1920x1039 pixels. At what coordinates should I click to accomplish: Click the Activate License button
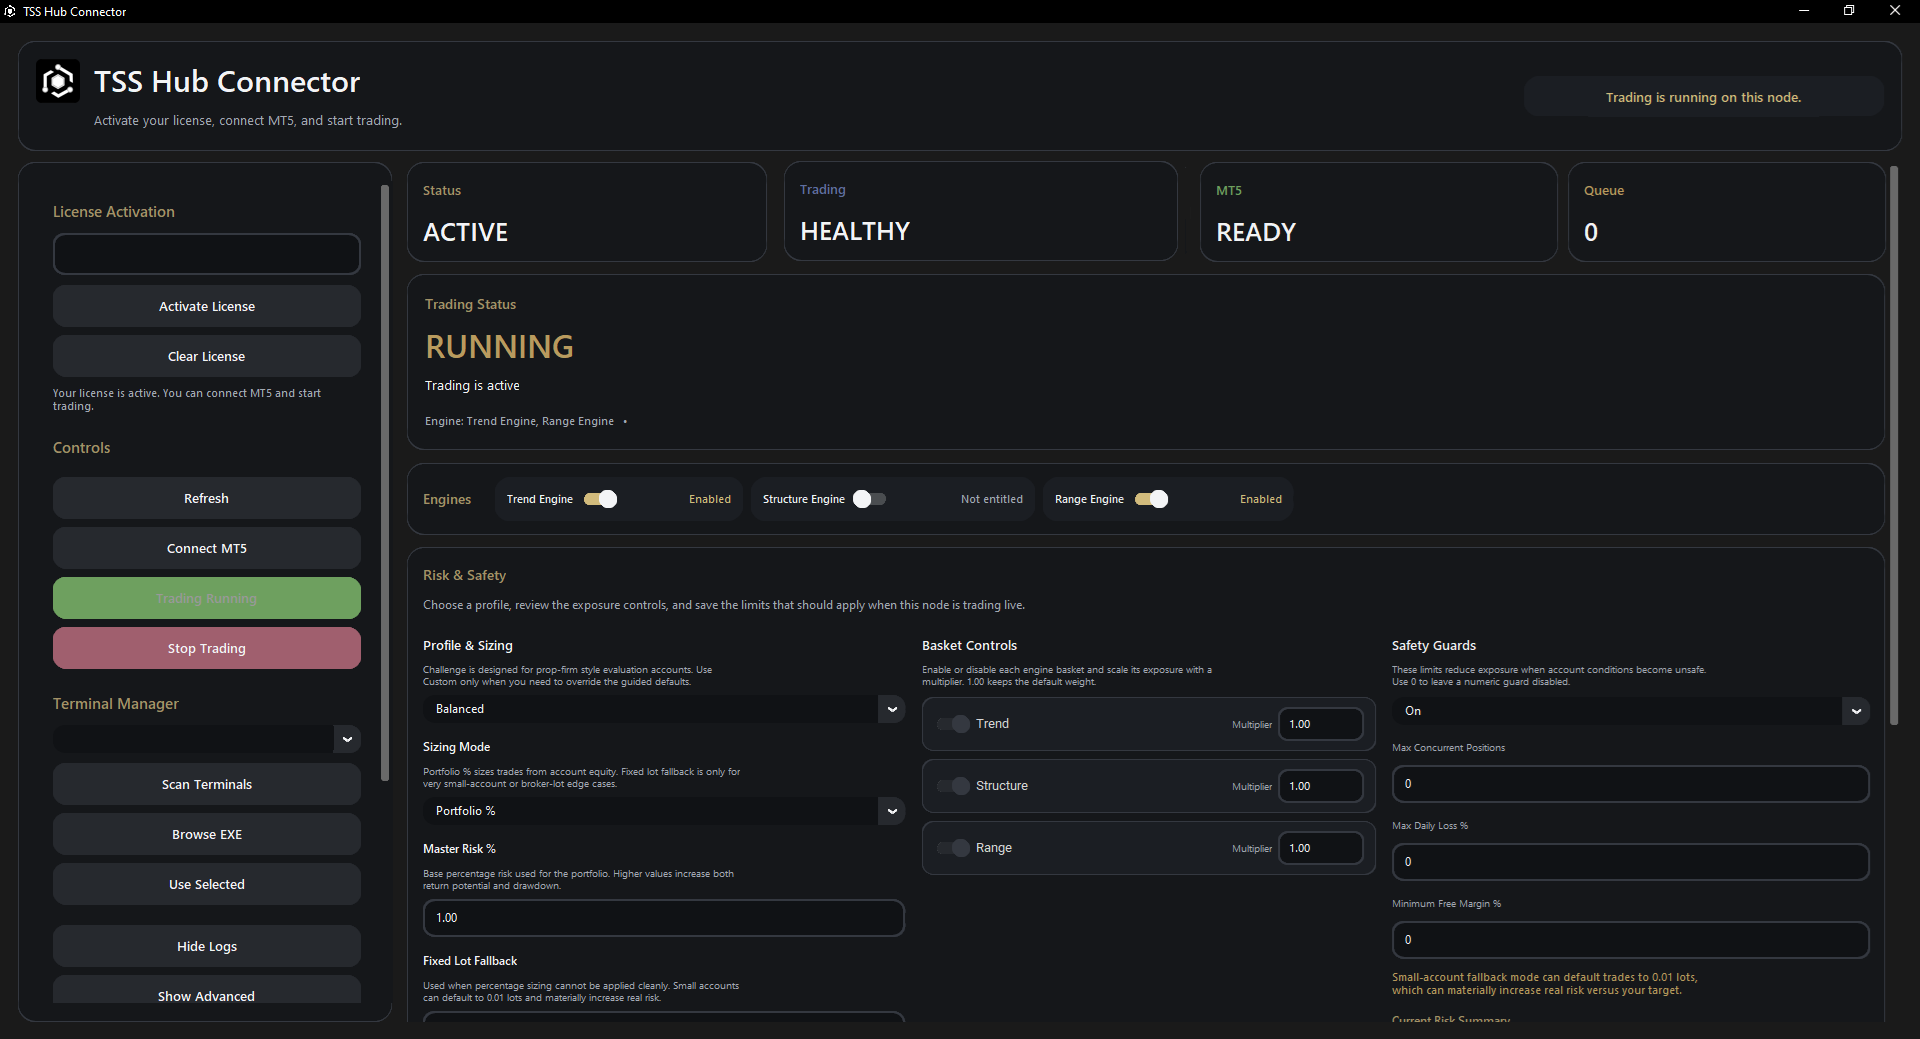tap(207, 306)
